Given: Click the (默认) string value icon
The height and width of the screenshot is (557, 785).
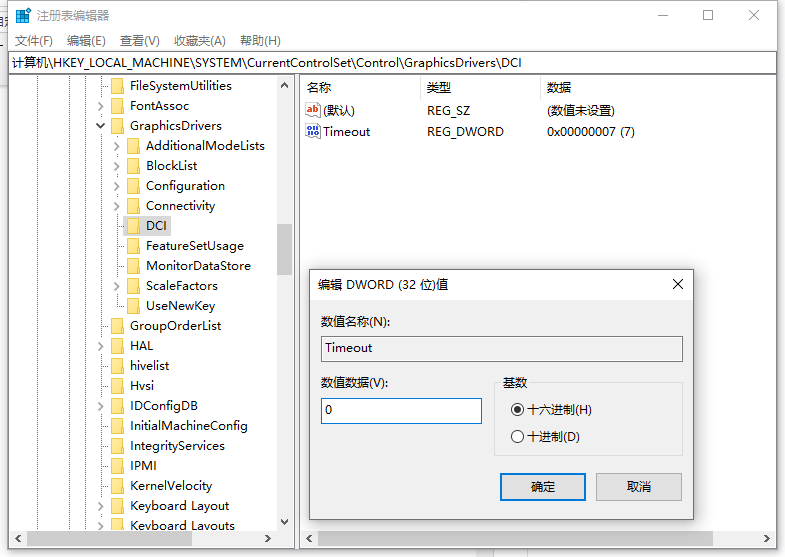Looking at the screenshot, I should point(313,110).
